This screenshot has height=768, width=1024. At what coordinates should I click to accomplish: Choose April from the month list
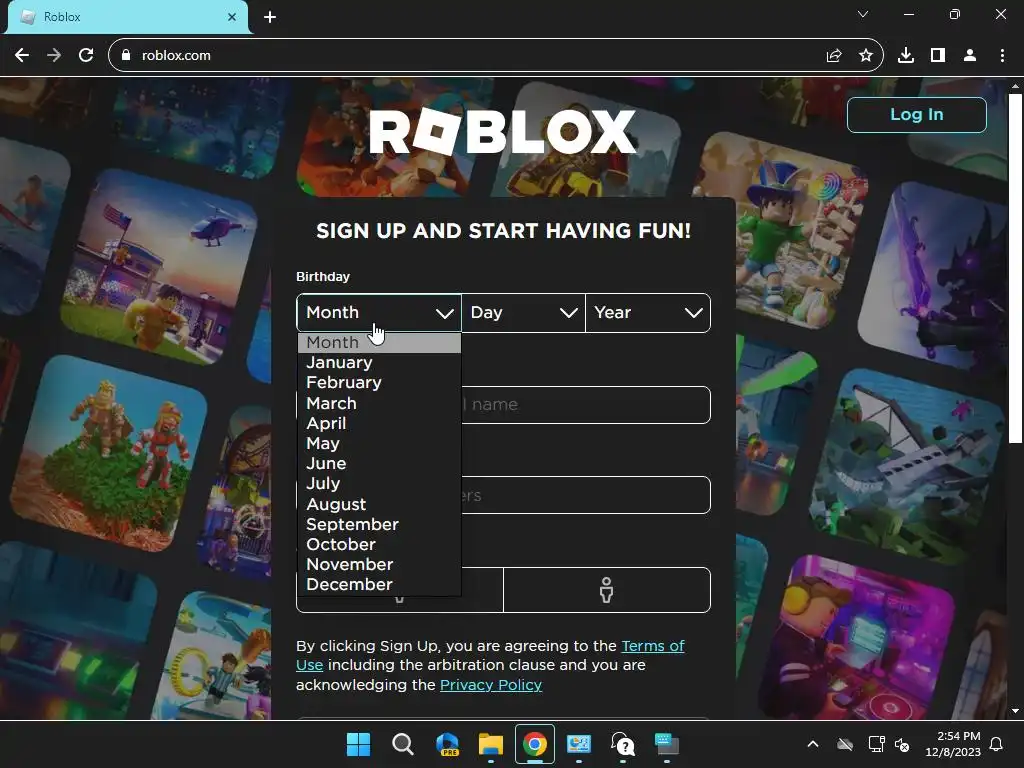(x=379, y=424)
